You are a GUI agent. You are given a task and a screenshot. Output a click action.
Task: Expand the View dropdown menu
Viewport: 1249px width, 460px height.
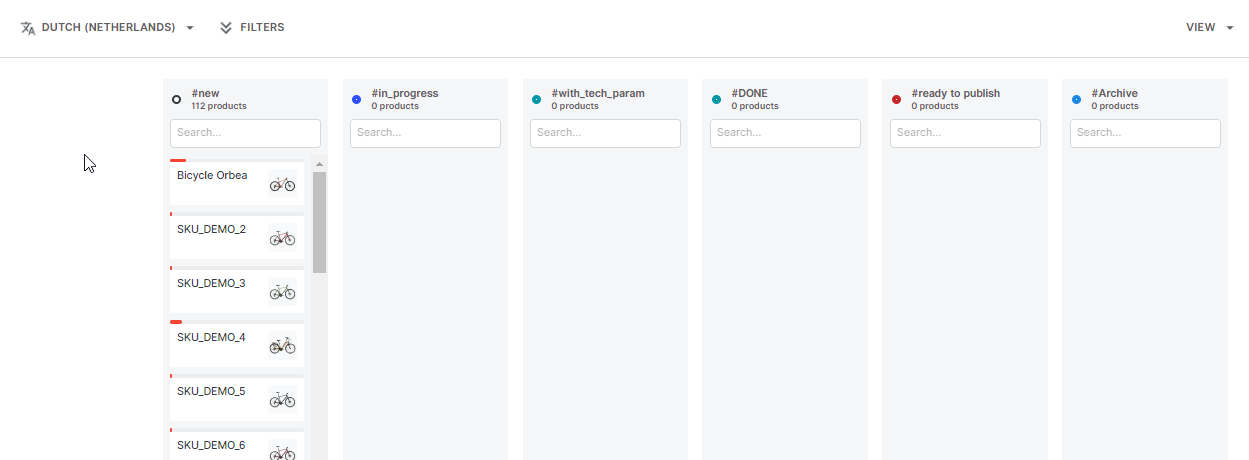(x=1209, y=28)
